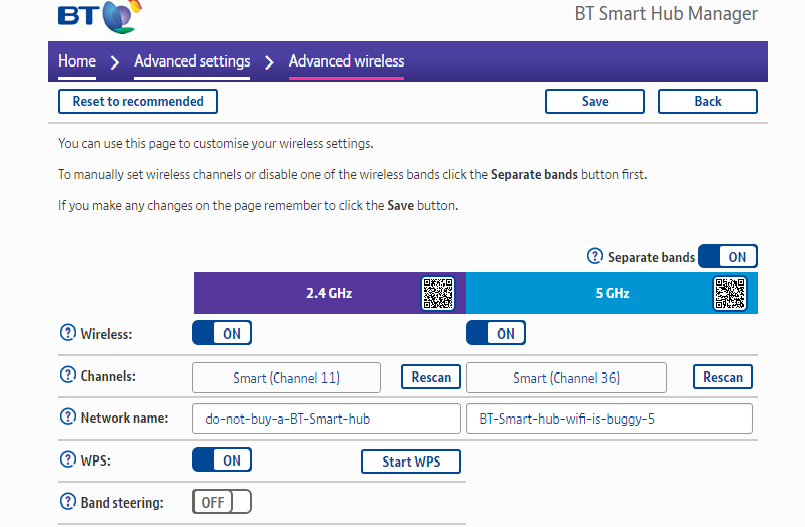Enable the Band steering toggle
Viewport: 805px width, 527px height.
(x=222, y=501)
